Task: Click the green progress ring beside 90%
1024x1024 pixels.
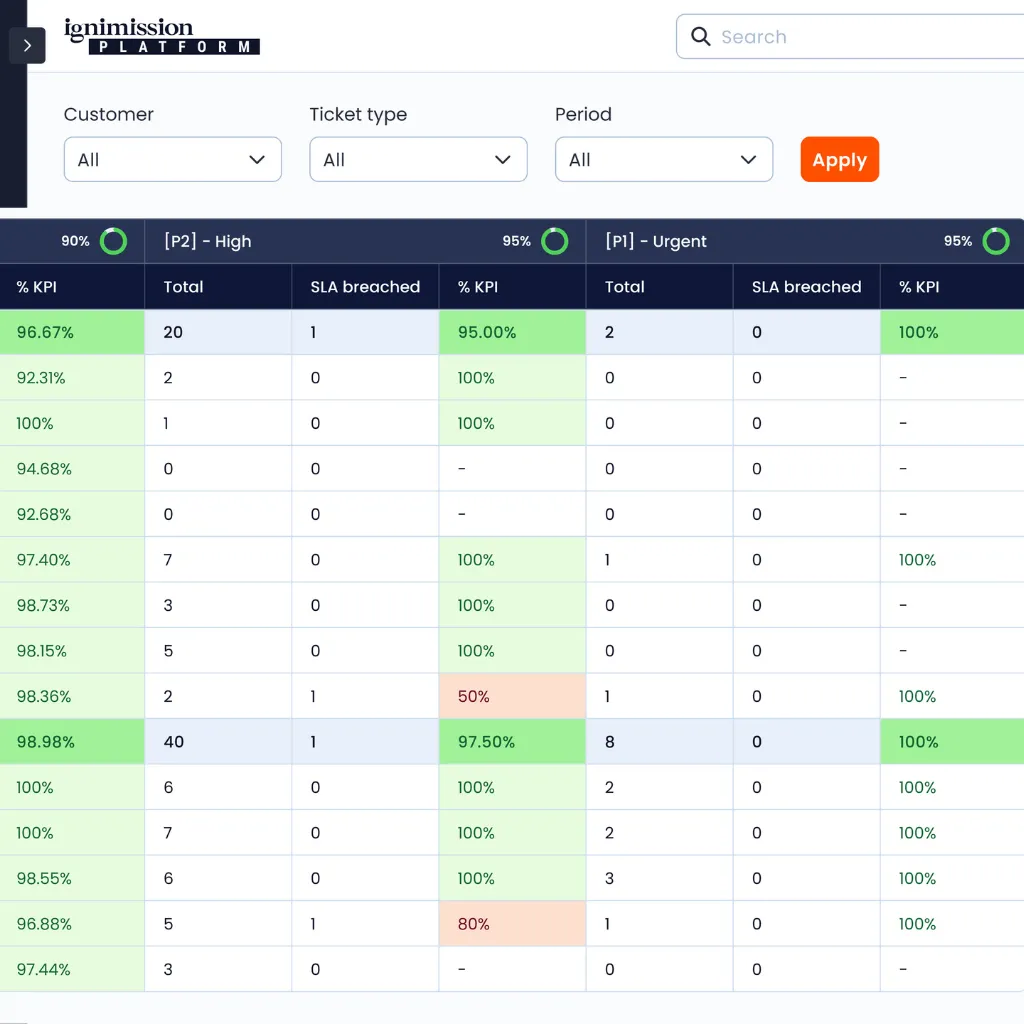Action: pos(113,241)
